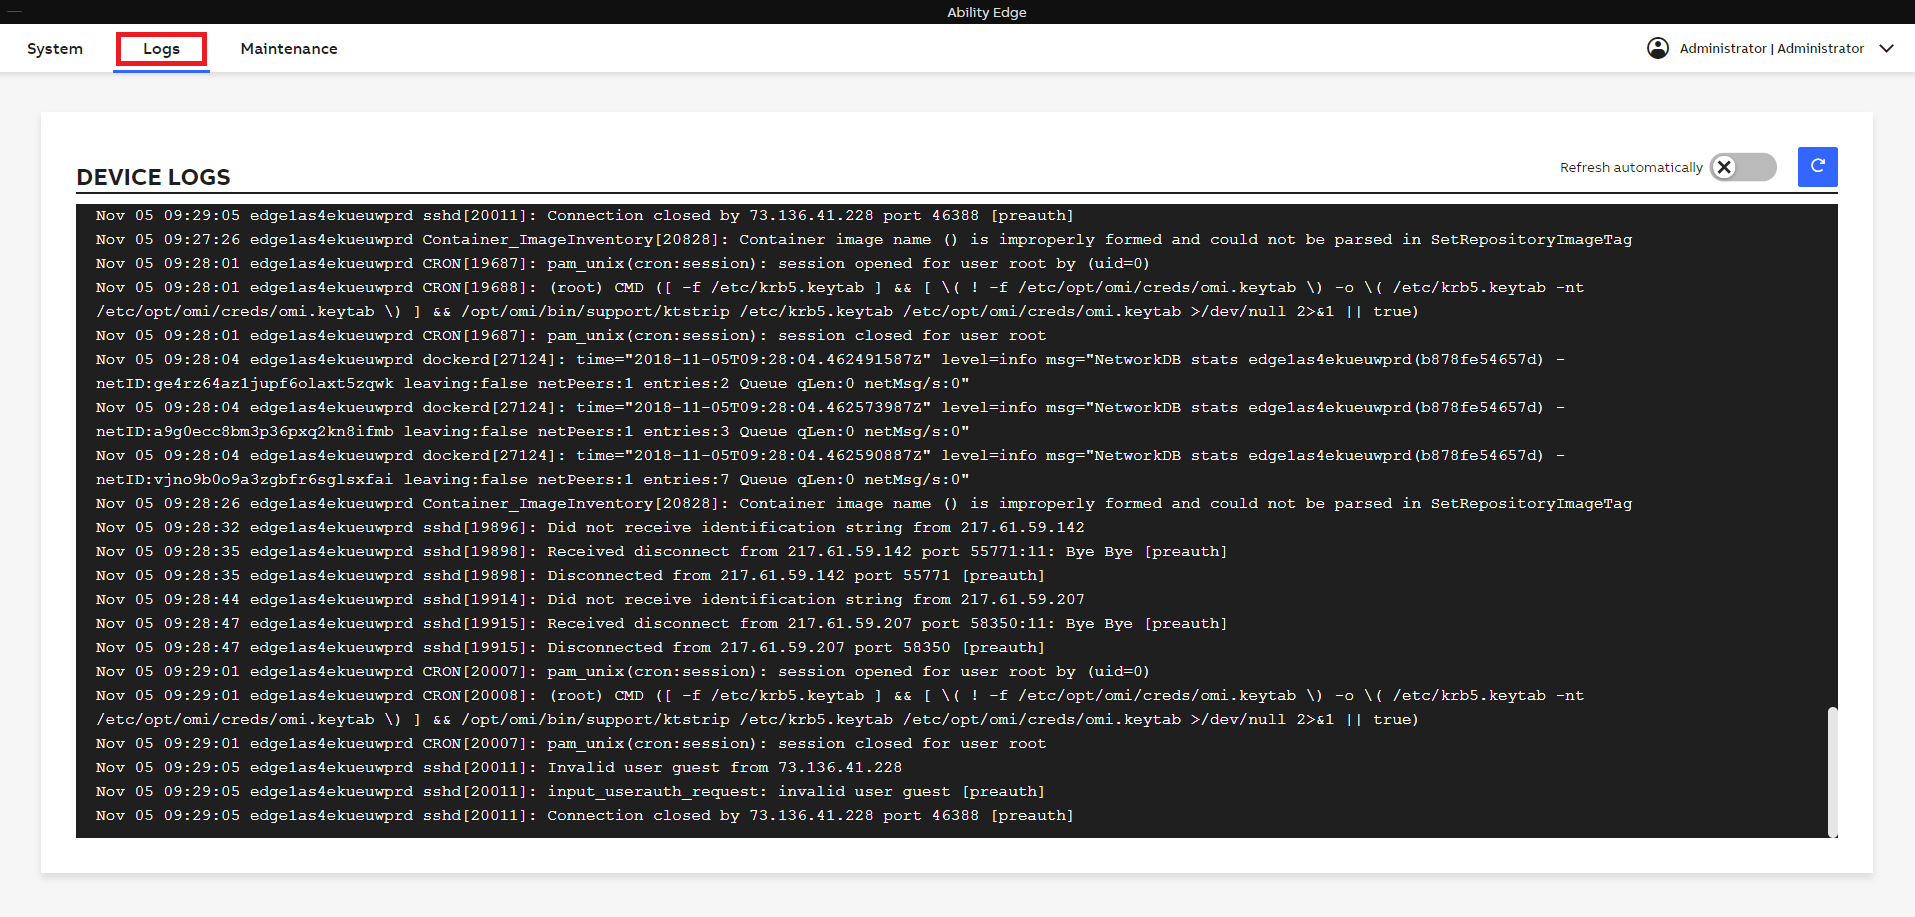Click the "Refresh automatically" label text
1915x917 pixels.
[x=1631, y=167]
